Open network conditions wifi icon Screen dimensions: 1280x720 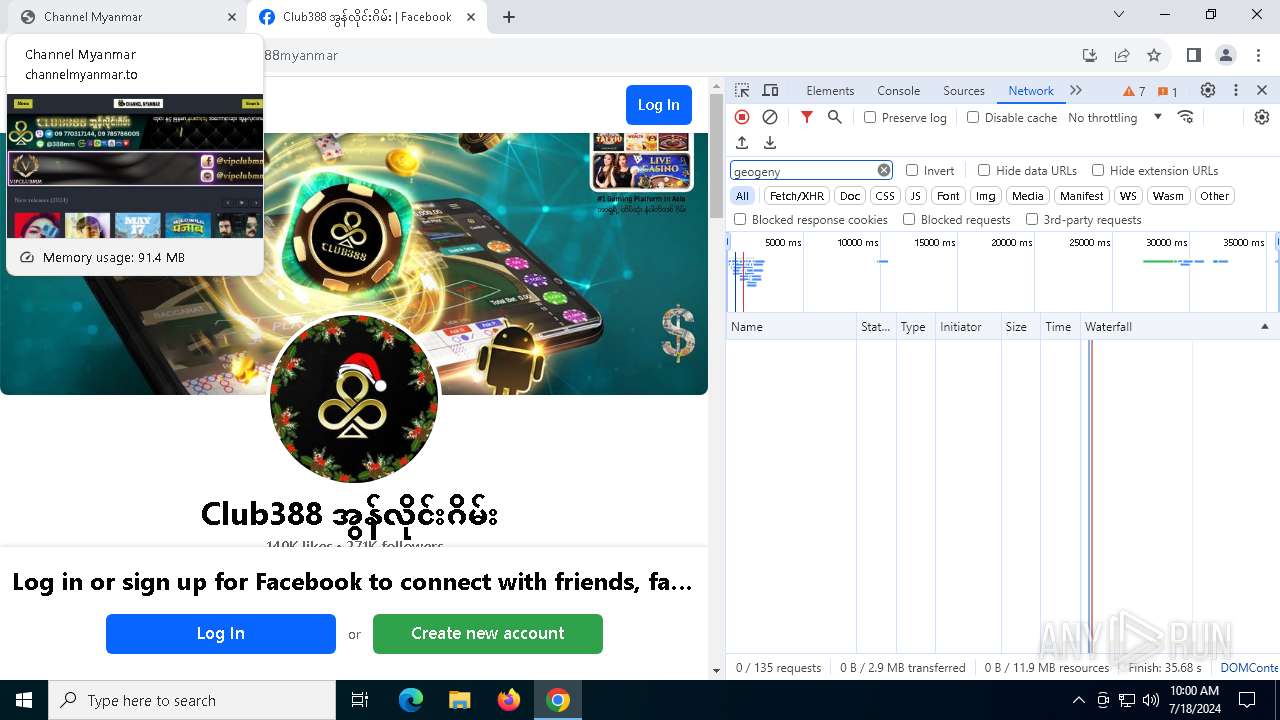(x=1186, y=117)
